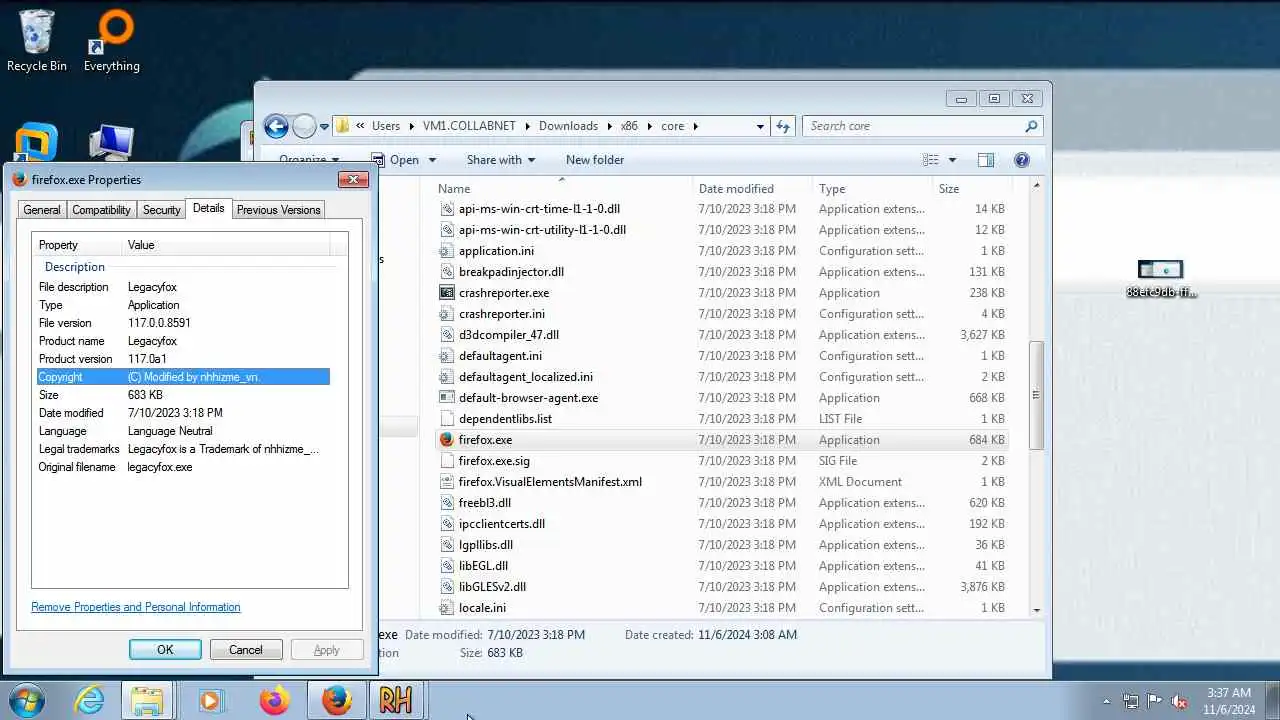Image resolution: width=1280 pixels, height=720 pixels.
Task: Open address bar history dropdown arrow
Action: click(760, 126)
